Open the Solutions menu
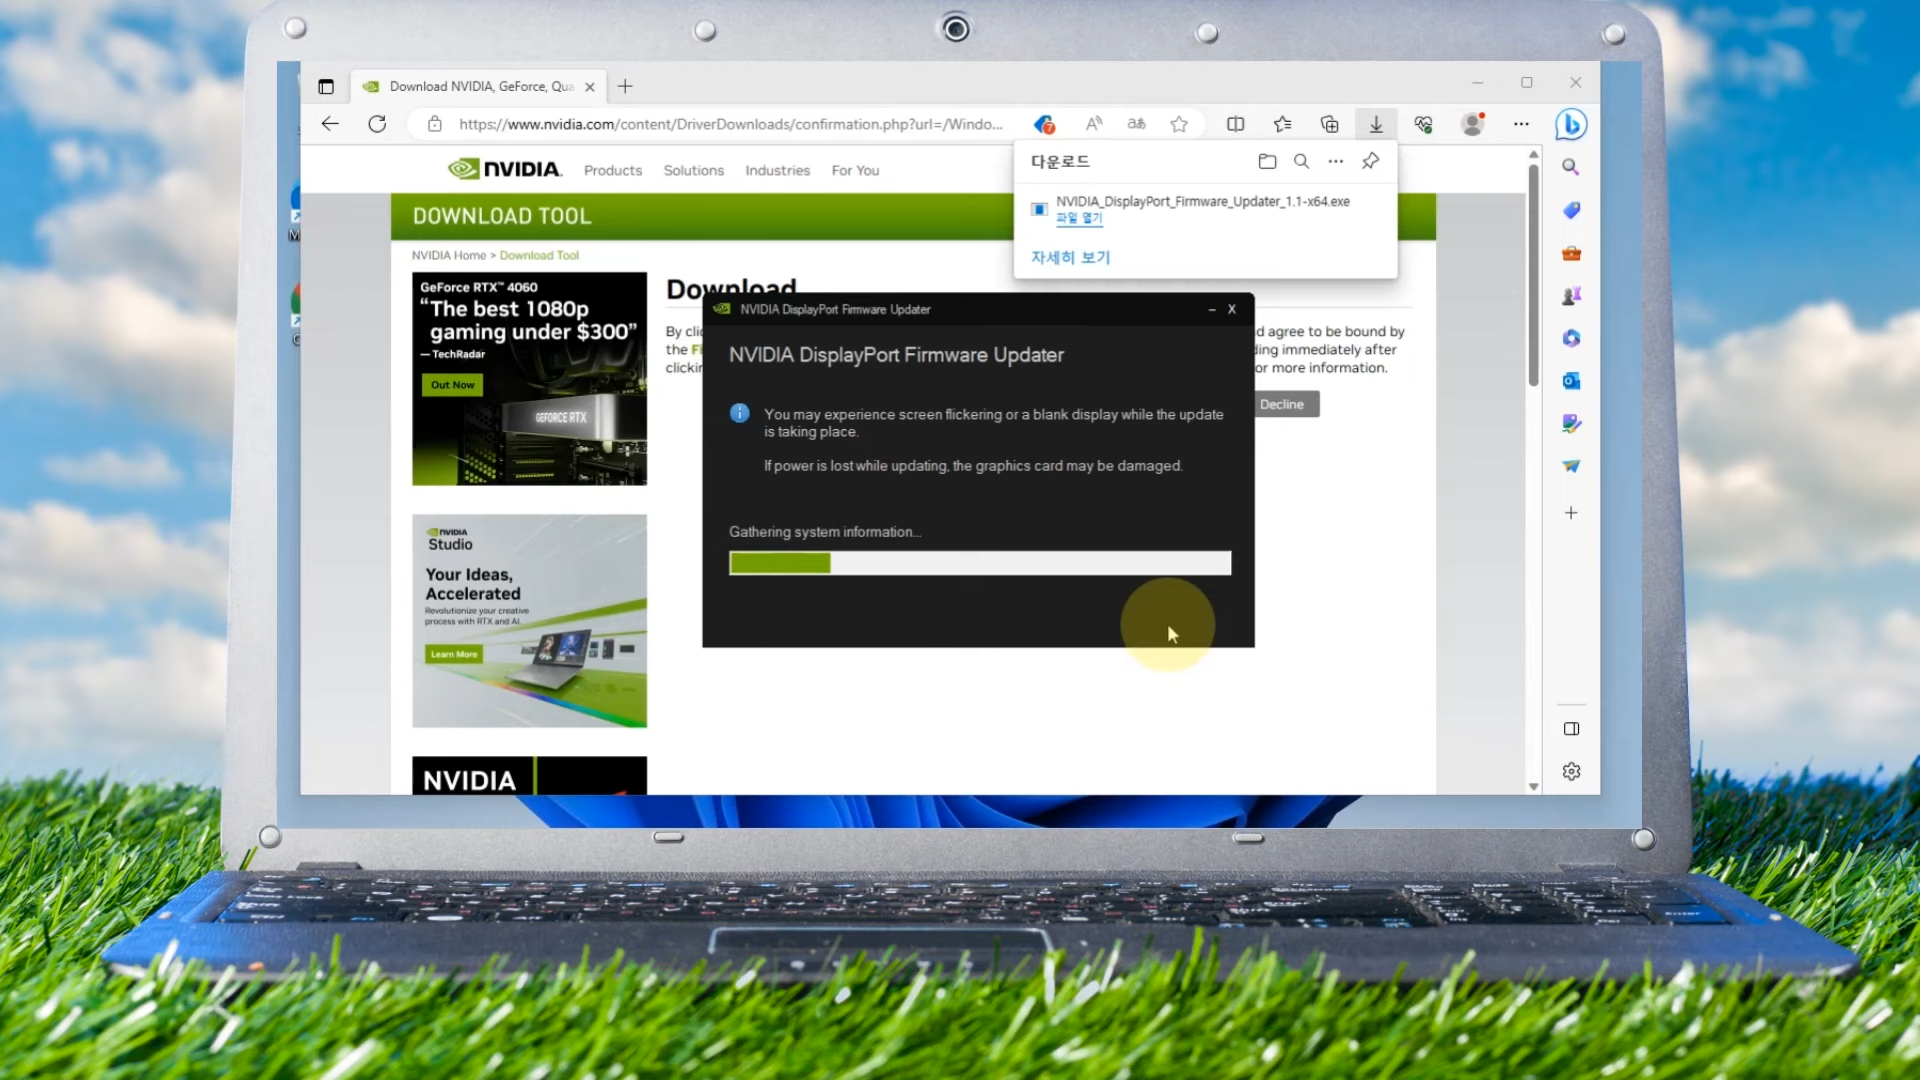1920x1080 pixels. [x=693, y=171]
